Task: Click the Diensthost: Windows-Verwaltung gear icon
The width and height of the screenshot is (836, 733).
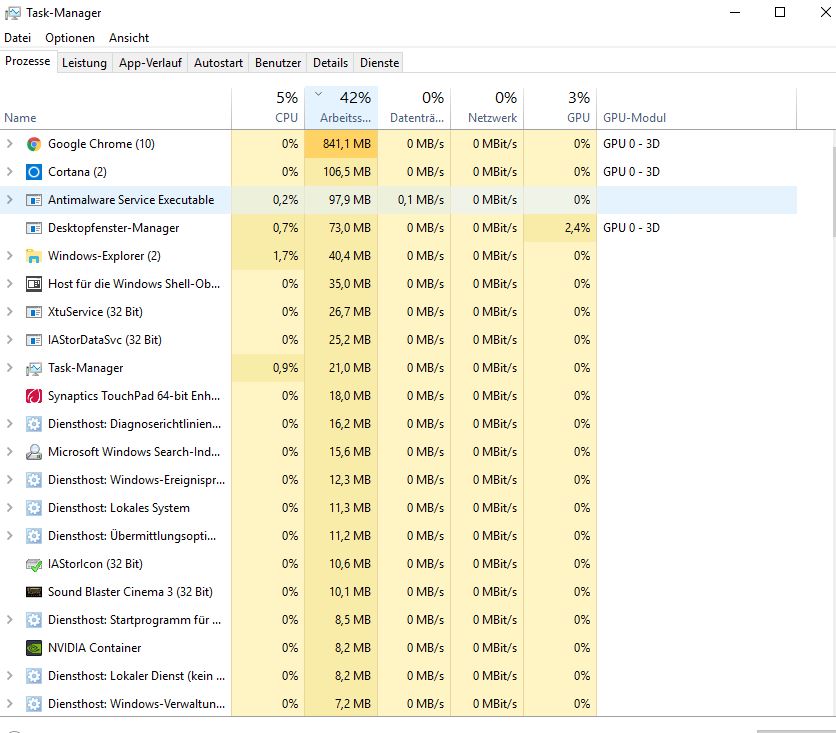Action: (34, 704)
